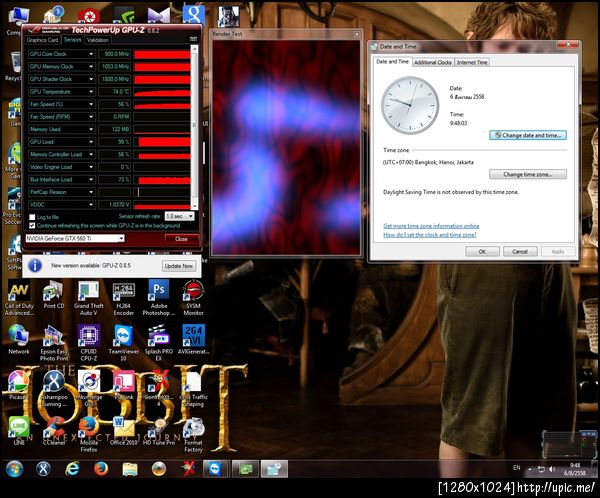The height and width of the screenshot is (498, 600).
Task: Enable the Log to file checkbox
Action: pos(32,217)
